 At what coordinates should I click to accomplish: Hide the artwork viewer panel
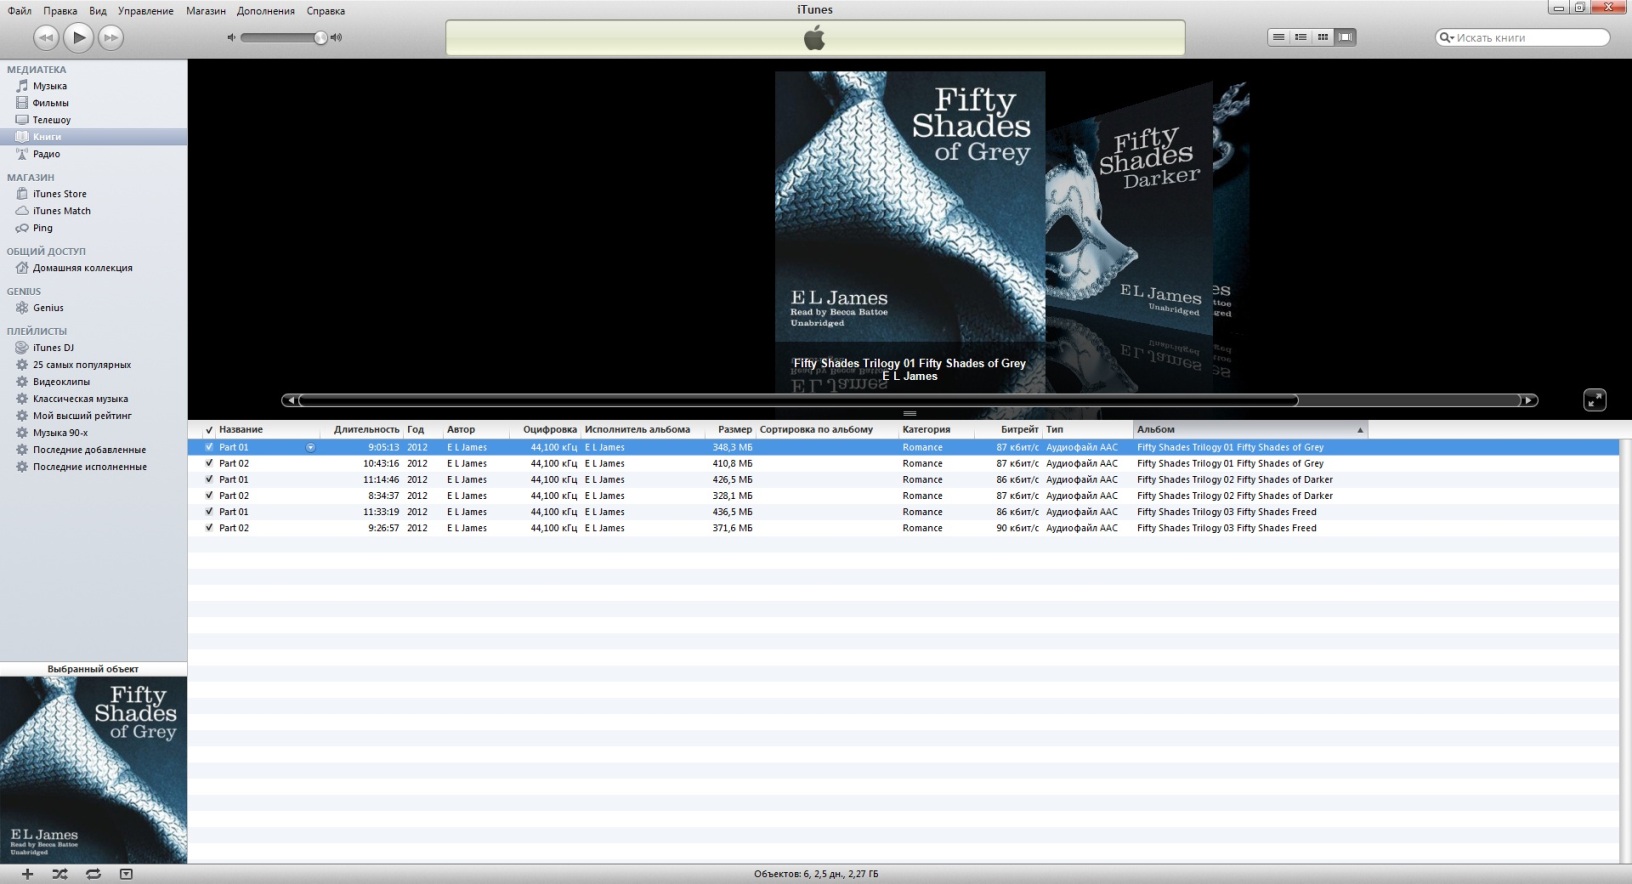[126, 874]
